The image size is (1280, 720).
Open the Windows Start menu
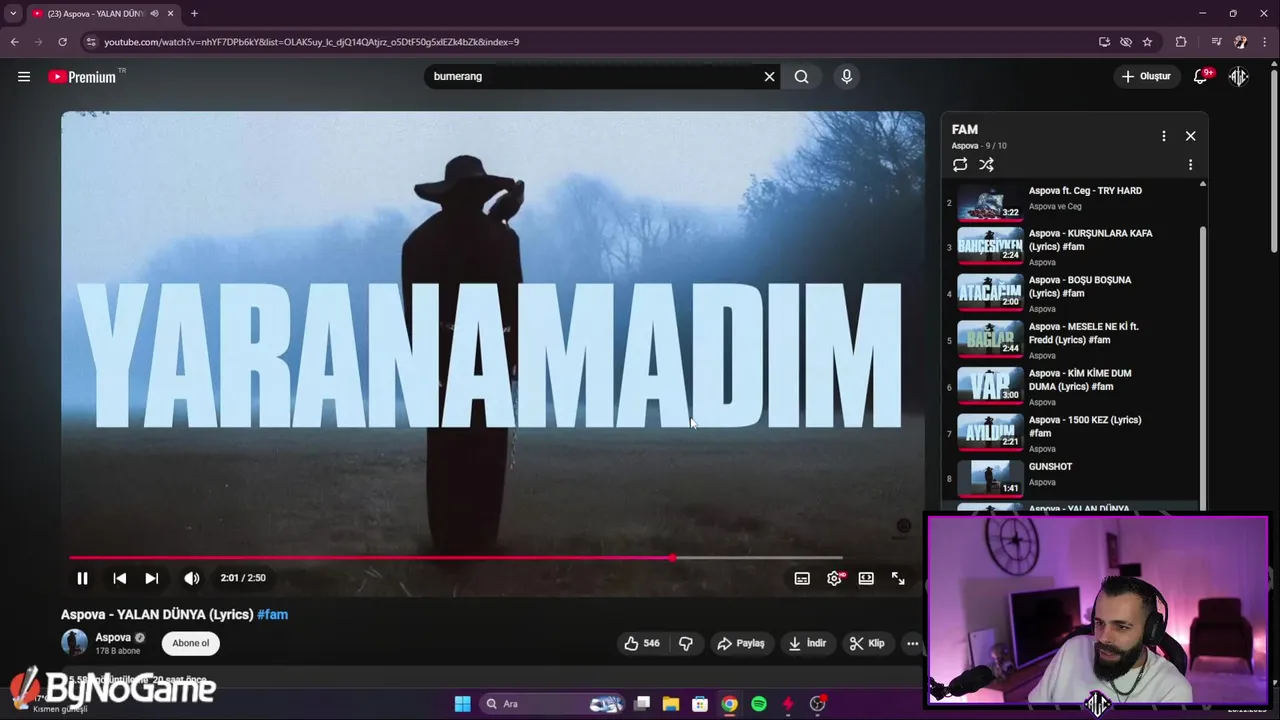pyautogui.click(x=462, y=704)
